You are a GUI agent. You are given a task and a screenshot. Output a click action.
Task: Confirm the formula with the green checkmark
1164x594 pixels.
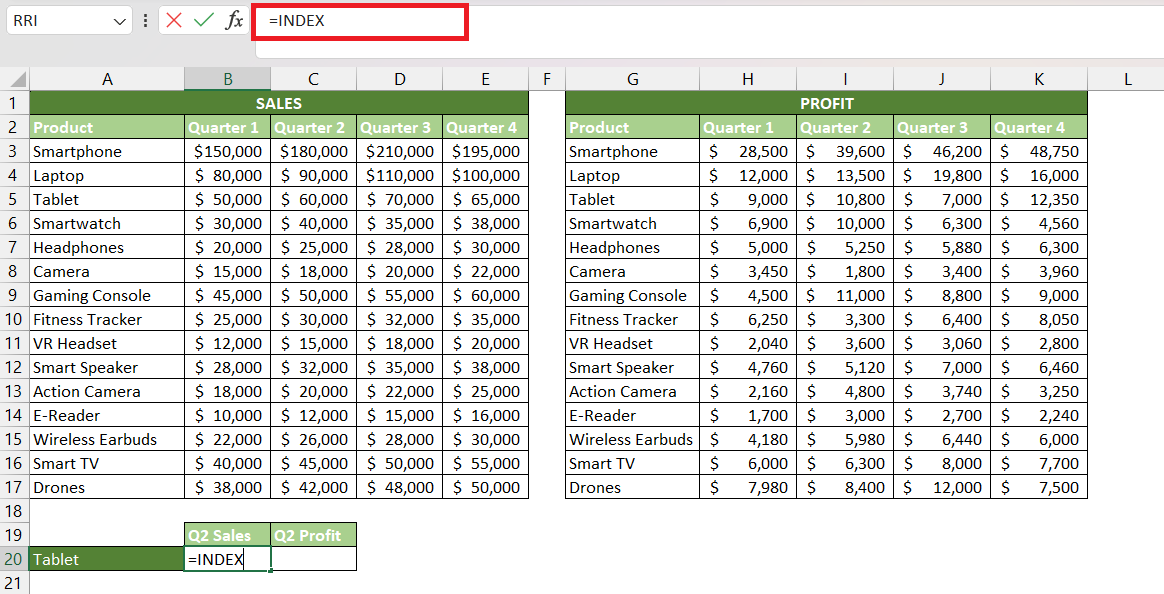click(x=203, y=20)
